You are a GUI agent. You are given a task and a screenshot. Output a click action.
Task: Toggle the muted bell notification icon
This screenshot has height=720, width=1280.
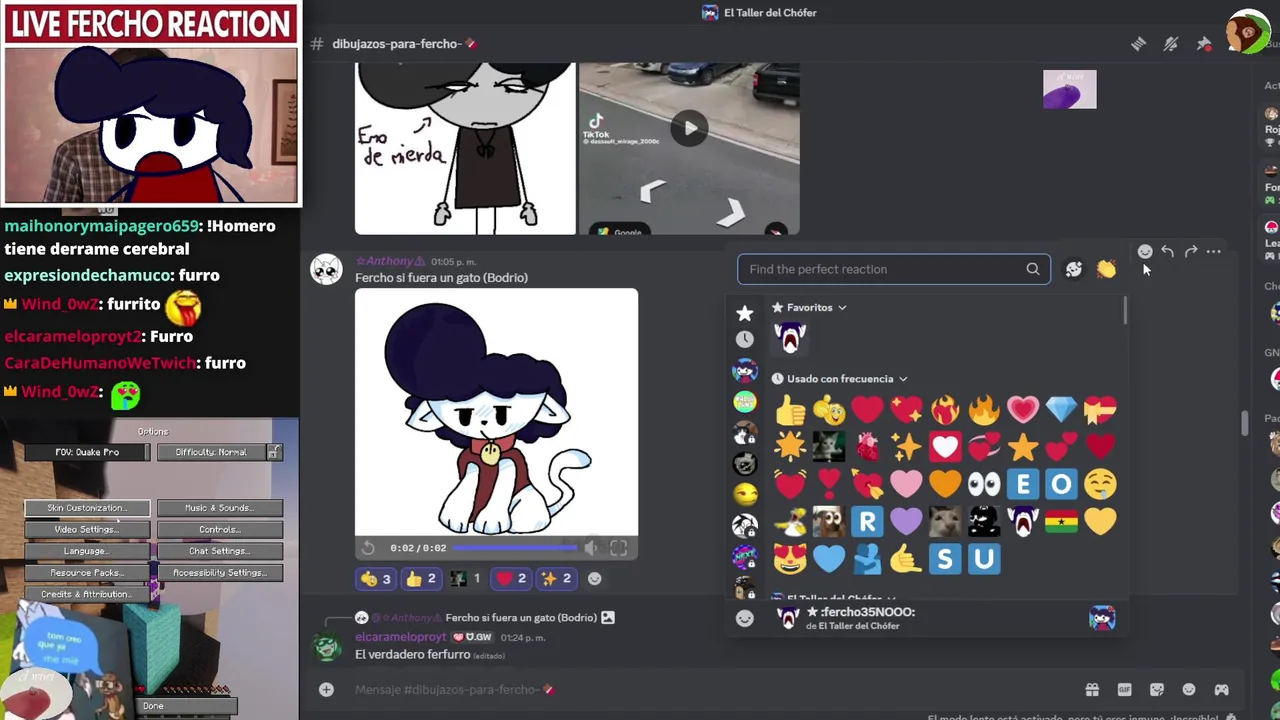[1171, 44]
